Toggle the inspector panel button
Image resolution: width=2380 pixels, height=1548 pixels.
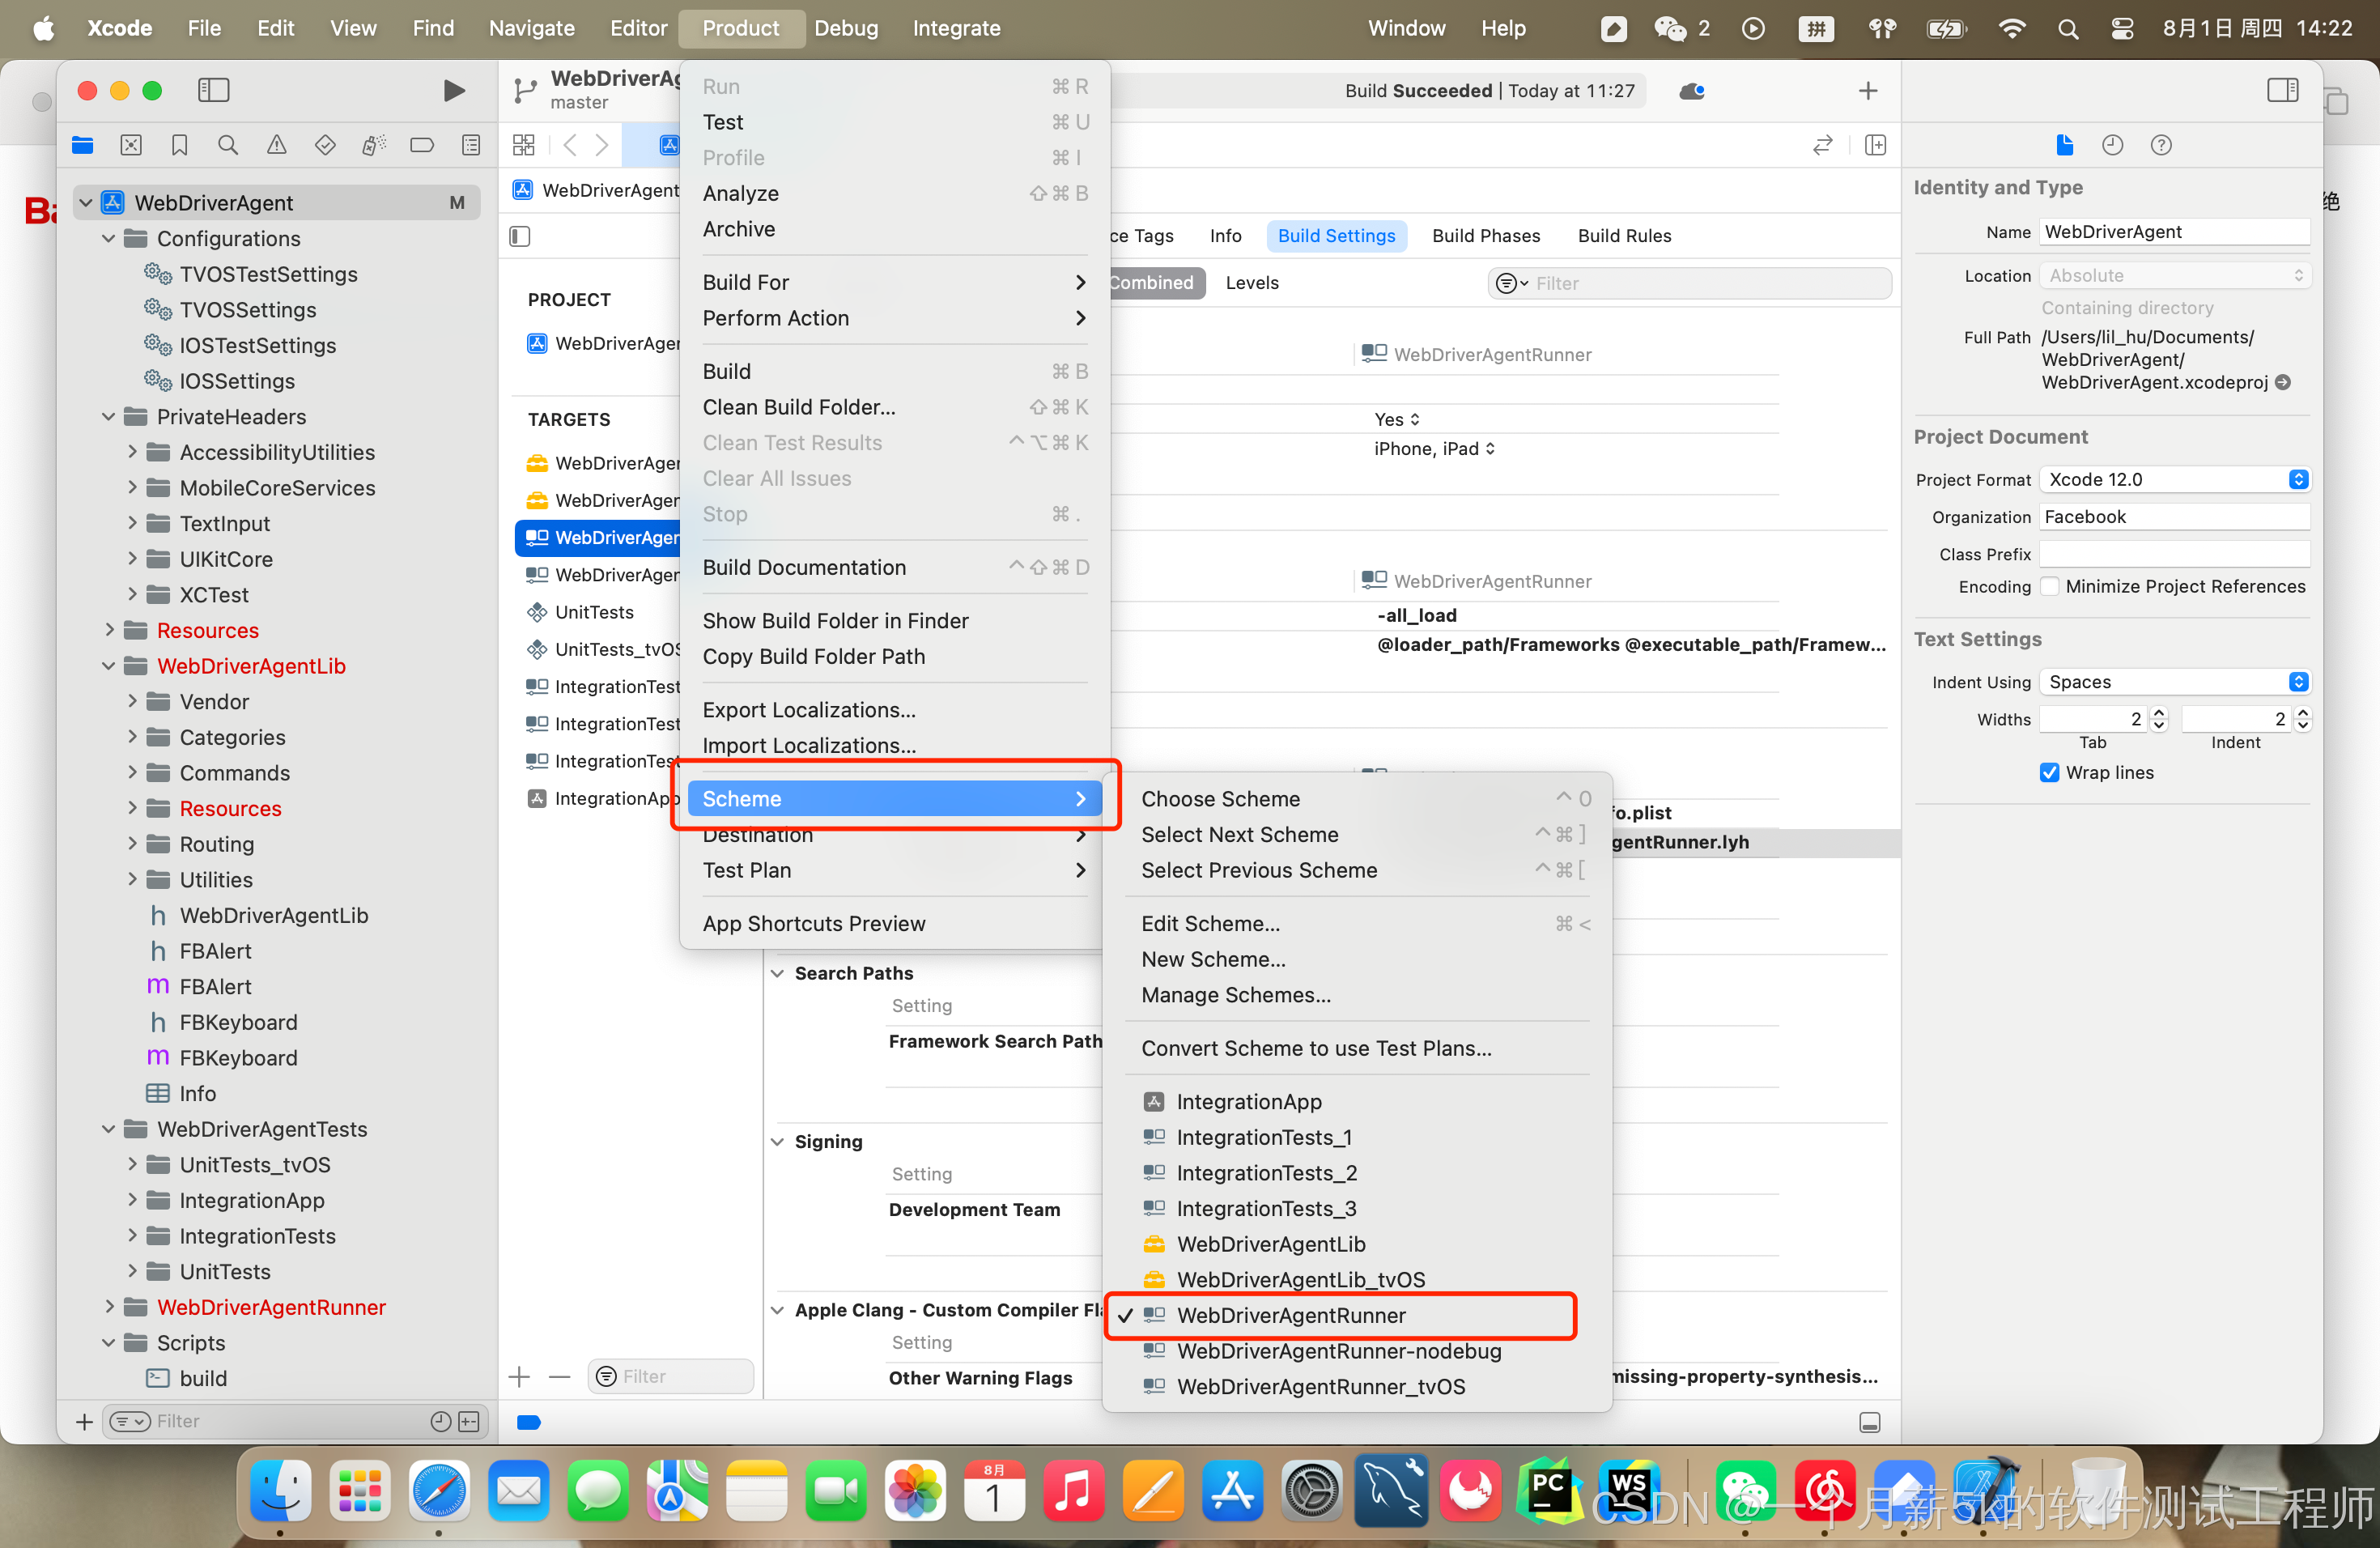[x=2283, y=90]
